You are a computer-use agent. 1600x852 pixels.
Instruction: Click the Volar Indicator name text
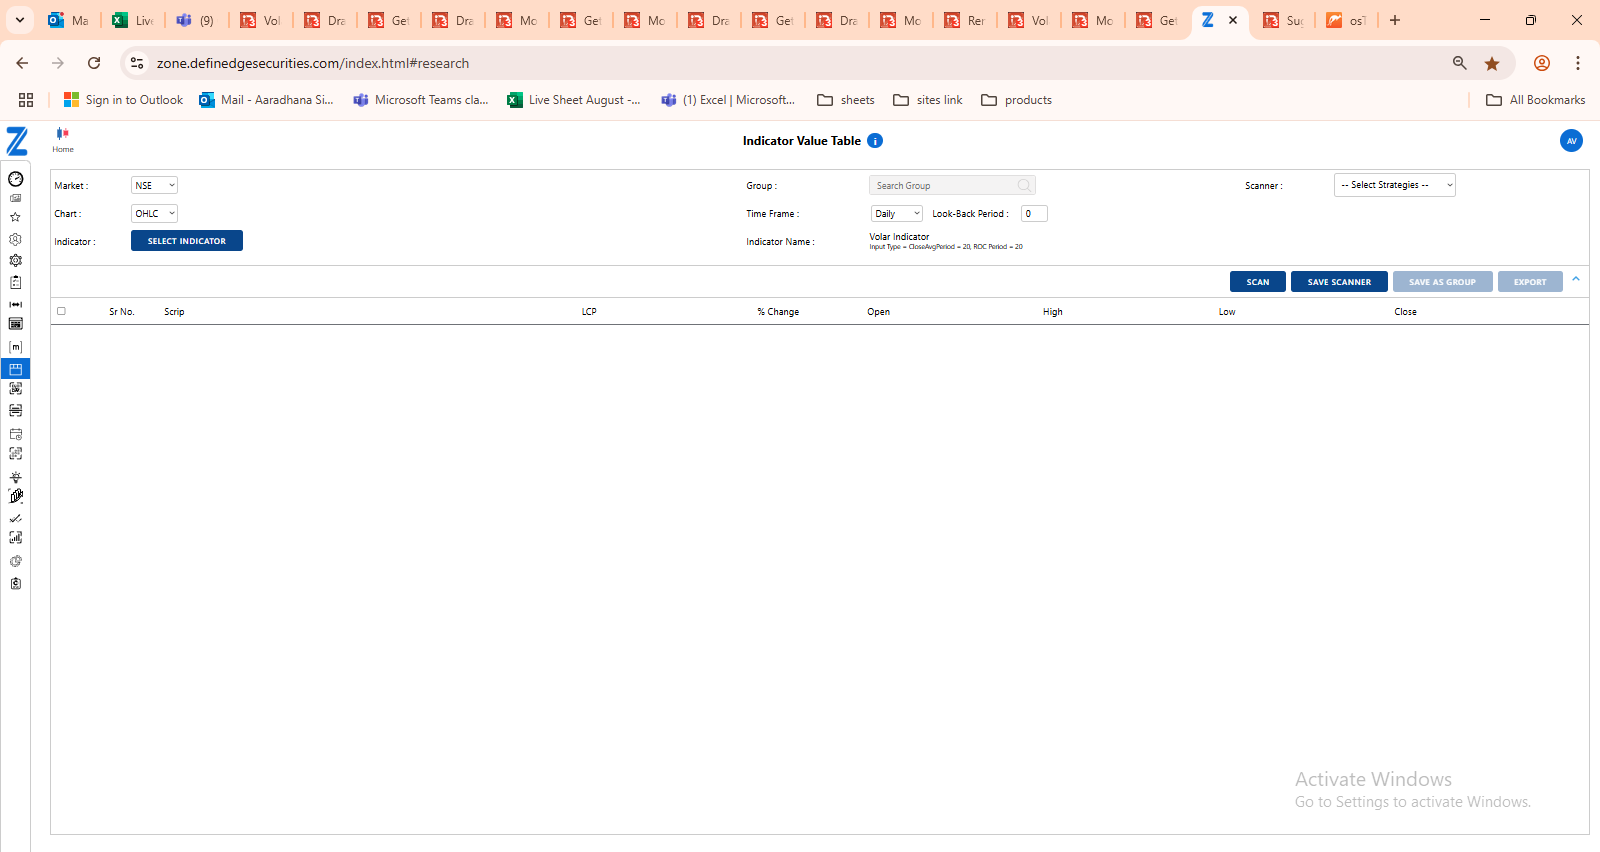[x=899, y=237]
